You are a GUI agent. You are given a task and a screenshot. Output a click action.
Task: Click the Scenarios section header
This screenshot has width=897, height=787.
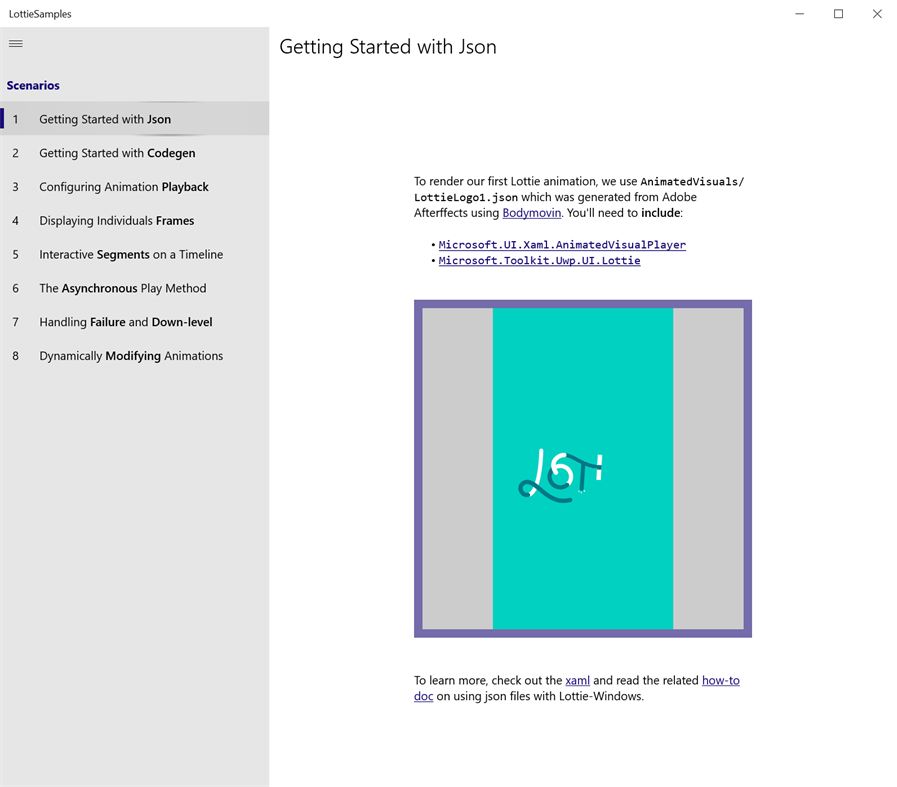click(x=33, y=85)
